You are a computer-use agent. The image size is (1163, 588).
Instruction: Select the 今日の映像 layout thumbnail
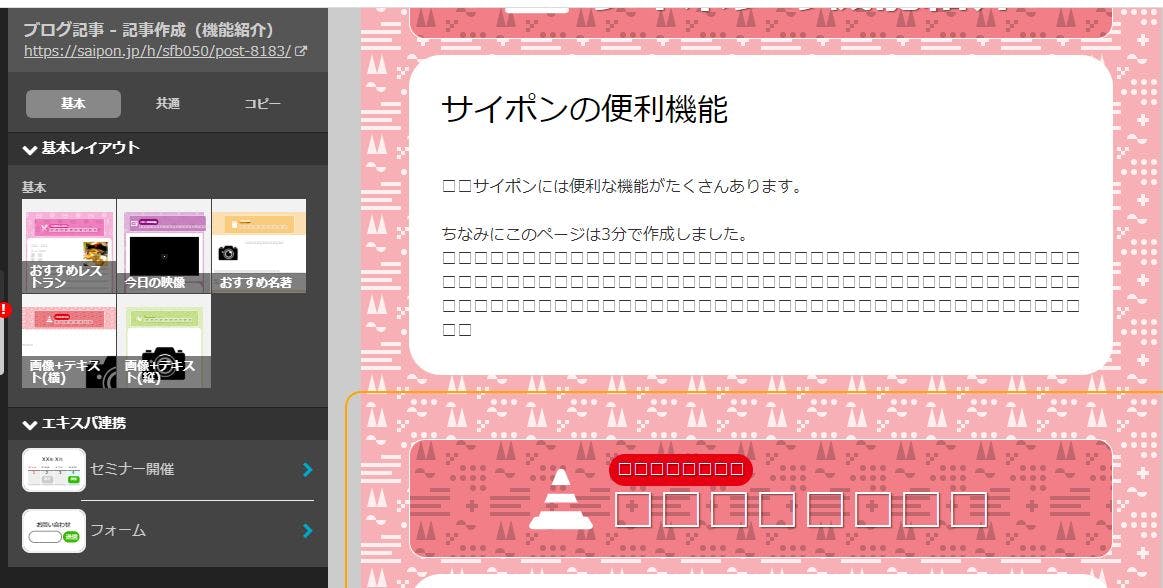pyautogui.click(x=164, y=245)
